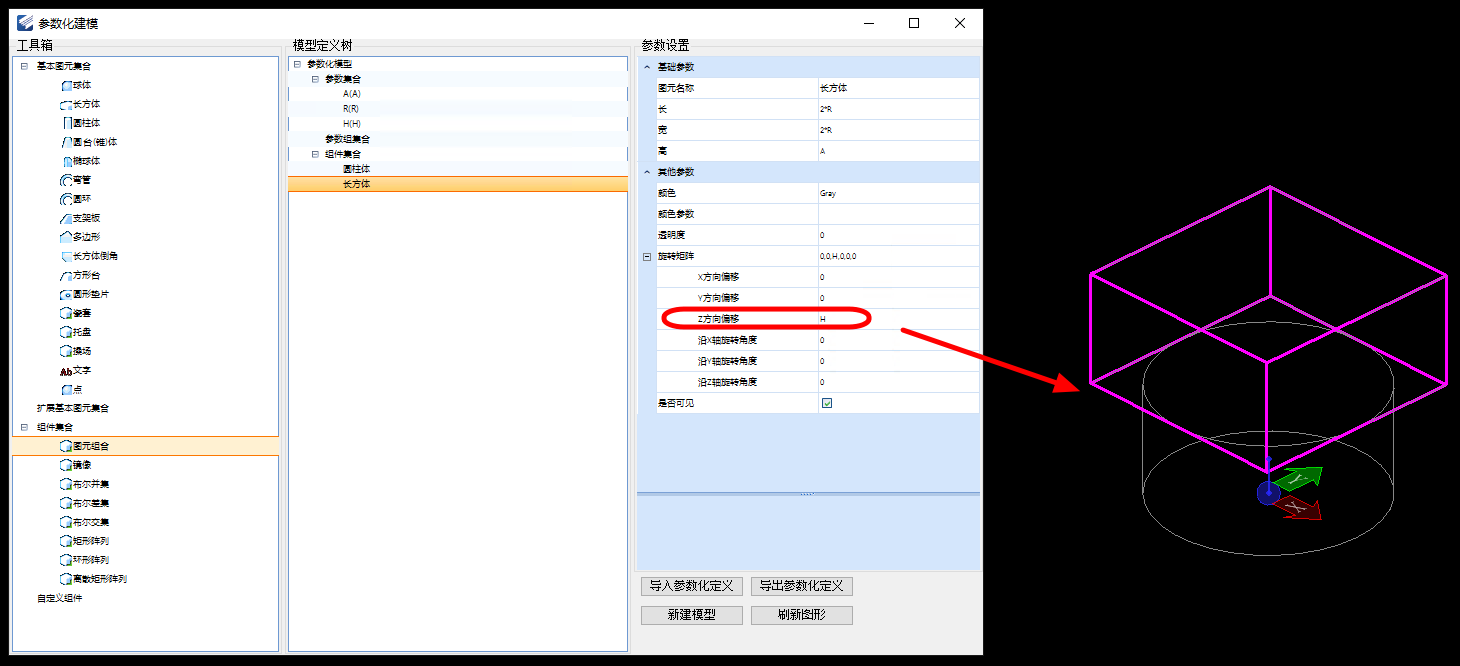Click the empty 颜色参数 value field
This screenshot has height=666, width=1460.
(898, 214)
